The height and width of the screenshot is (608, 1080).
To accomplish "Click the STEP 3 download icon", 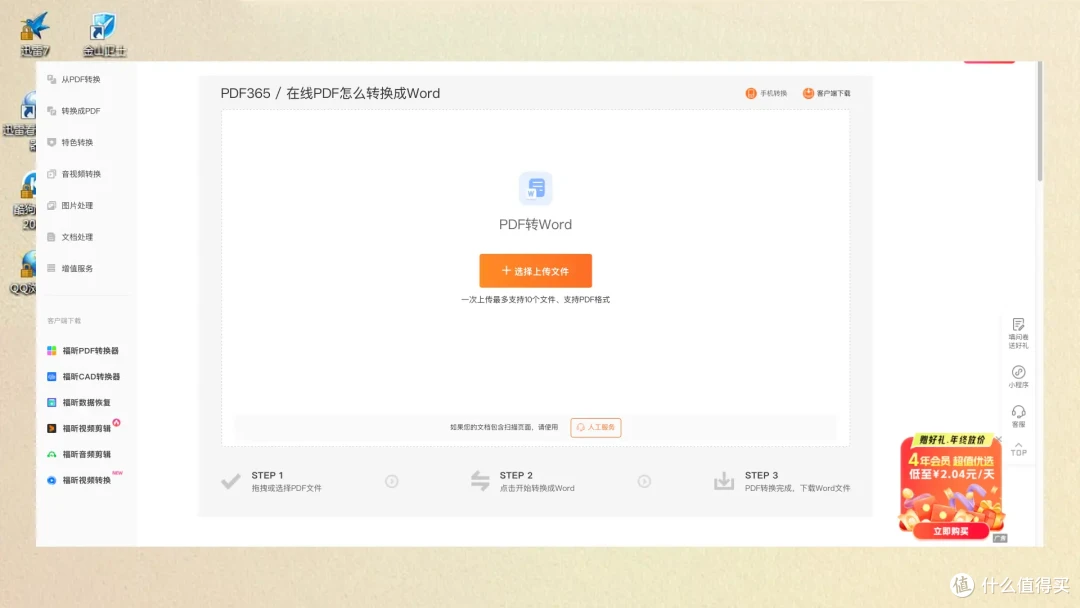I will pyautogui.click(x=724, y=481).
